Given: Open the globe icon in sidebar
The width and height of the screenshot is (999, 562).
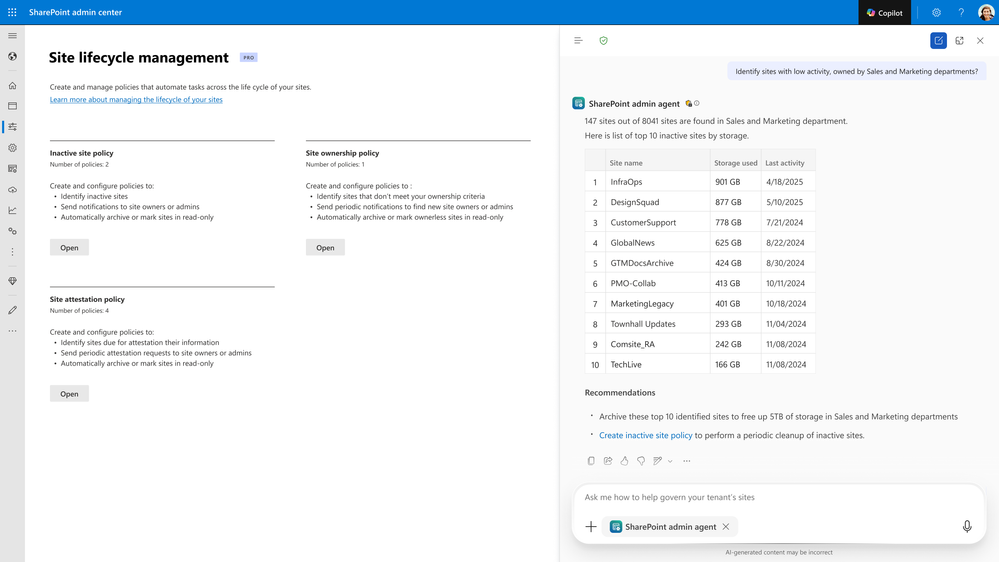Looking at the screenshot, I should 12,57.
